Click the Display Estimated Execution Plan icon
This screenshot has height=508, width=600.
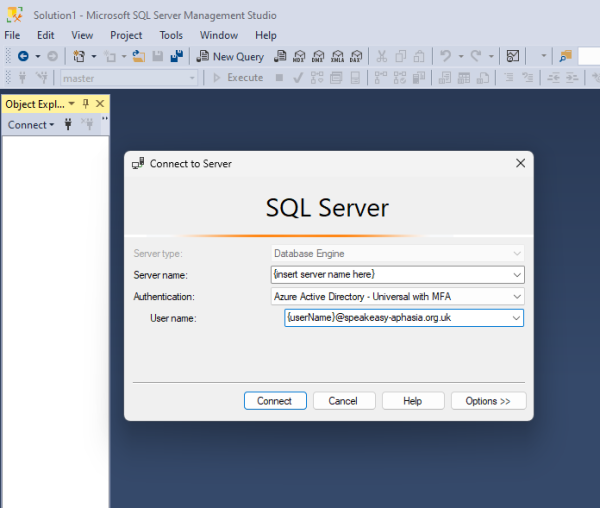click(317, 78)
